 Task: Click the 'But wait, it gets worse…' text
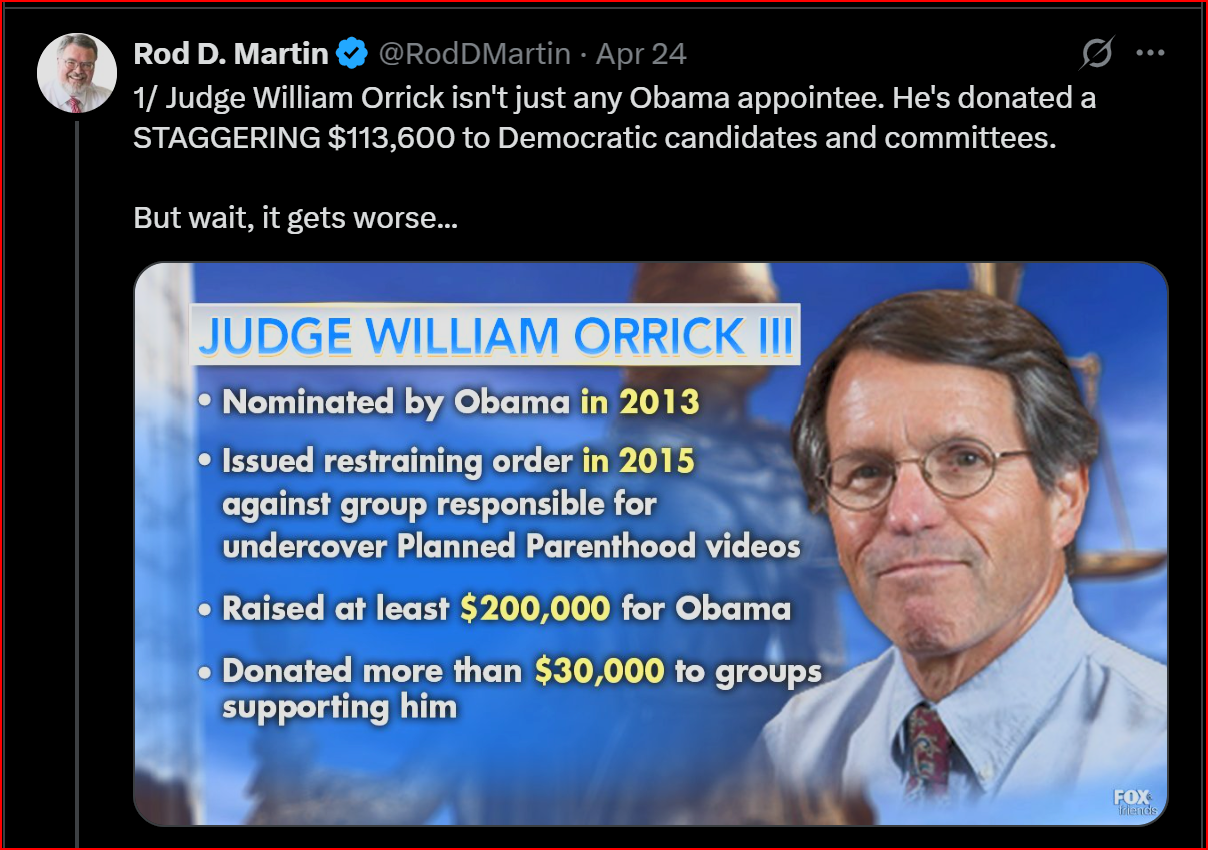295,218
